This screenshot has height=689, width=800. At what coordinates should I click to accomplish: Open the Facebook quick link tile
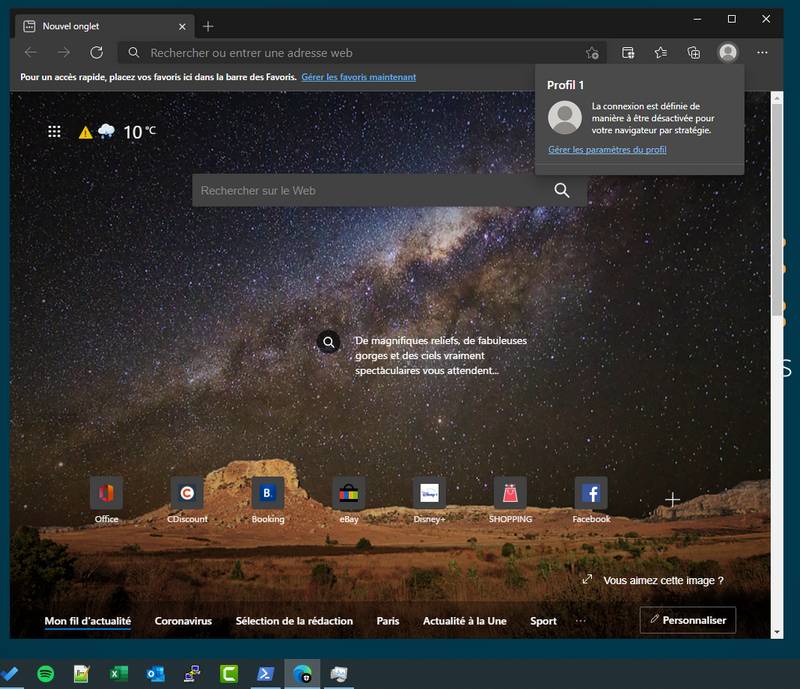(591, 493)
